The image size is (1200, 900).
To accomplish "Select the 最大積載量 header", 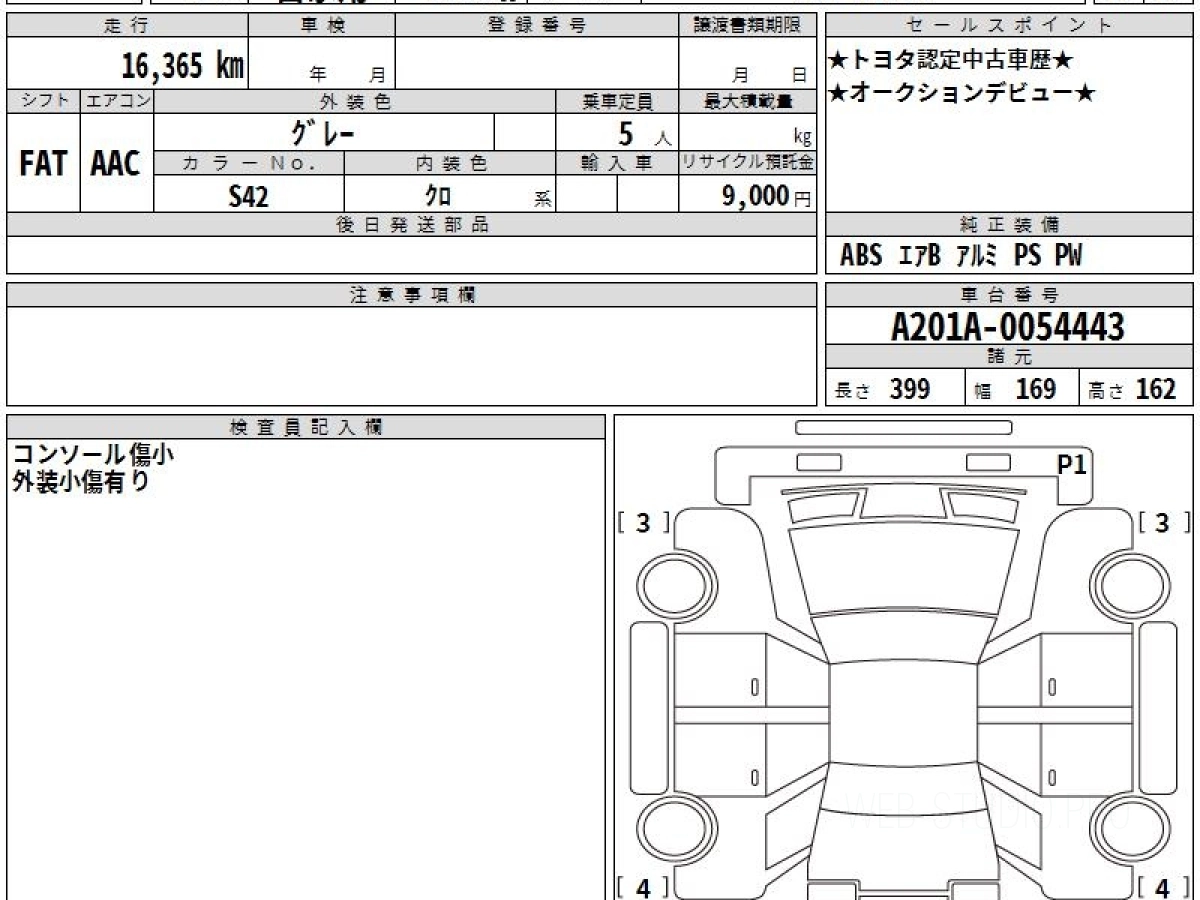I will pyautogui.click(x=748, y=101).
